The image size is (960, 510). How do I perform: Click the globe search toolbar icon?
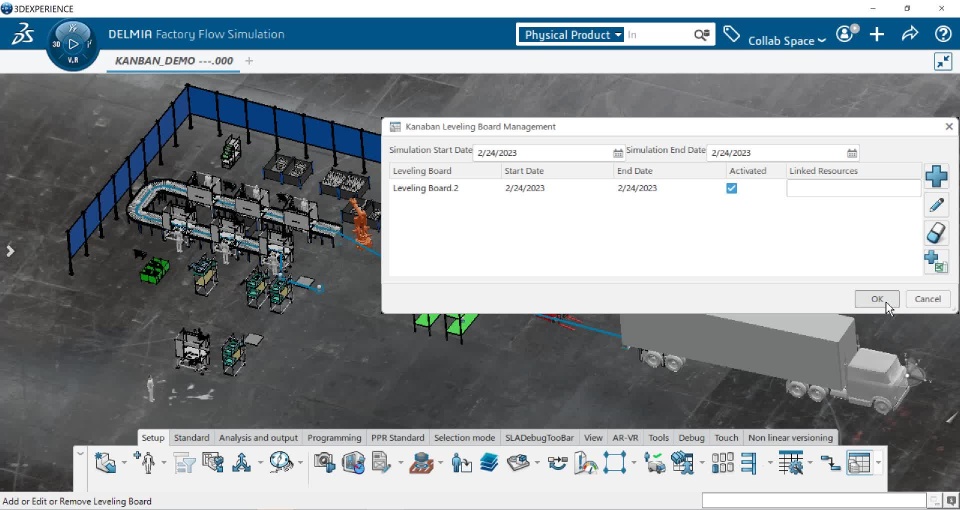[282, 462]
